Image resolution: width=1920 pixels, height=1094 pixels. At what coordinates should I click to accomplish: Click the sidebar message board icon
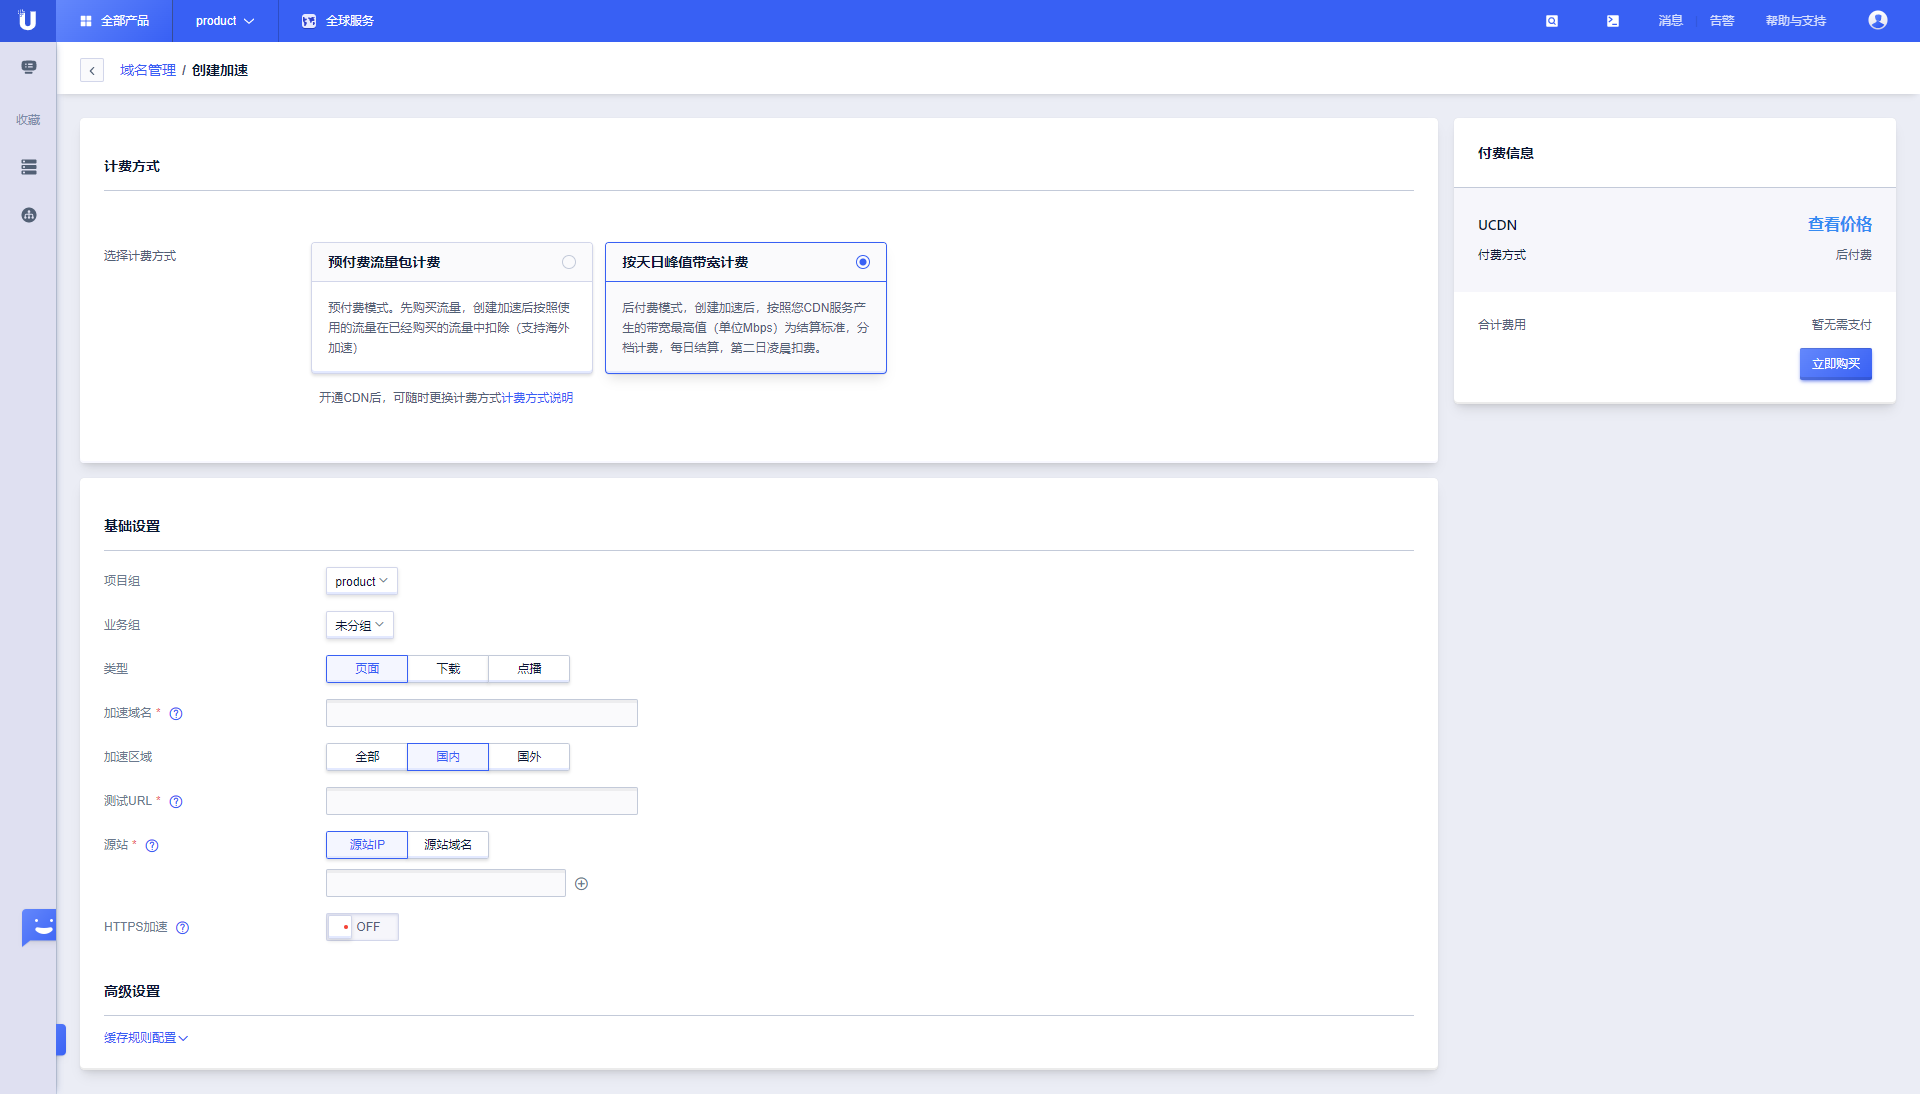pos(29,67)
